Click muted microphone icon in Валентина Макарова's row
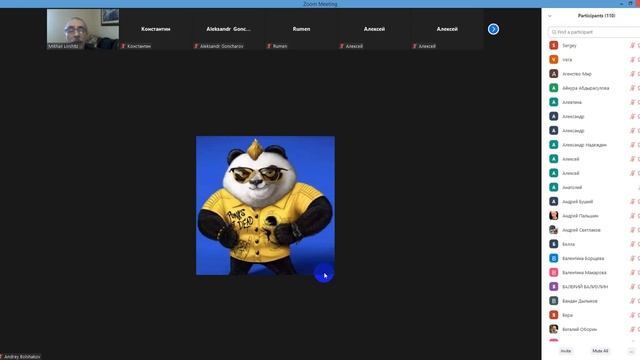The width and height of the screenshot is (640, 360). pyautogui.click(x=632, y=272)
